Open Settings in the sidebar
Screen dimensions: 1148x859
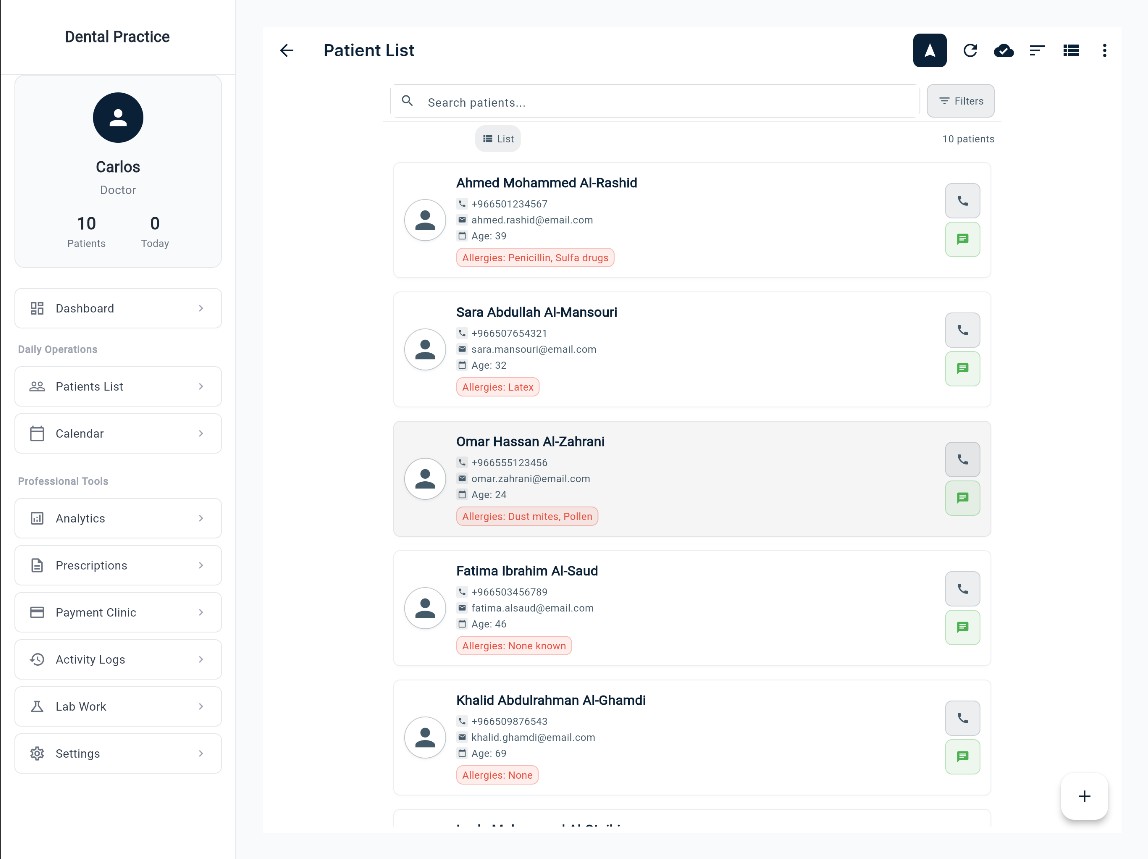tap(118, 754)
